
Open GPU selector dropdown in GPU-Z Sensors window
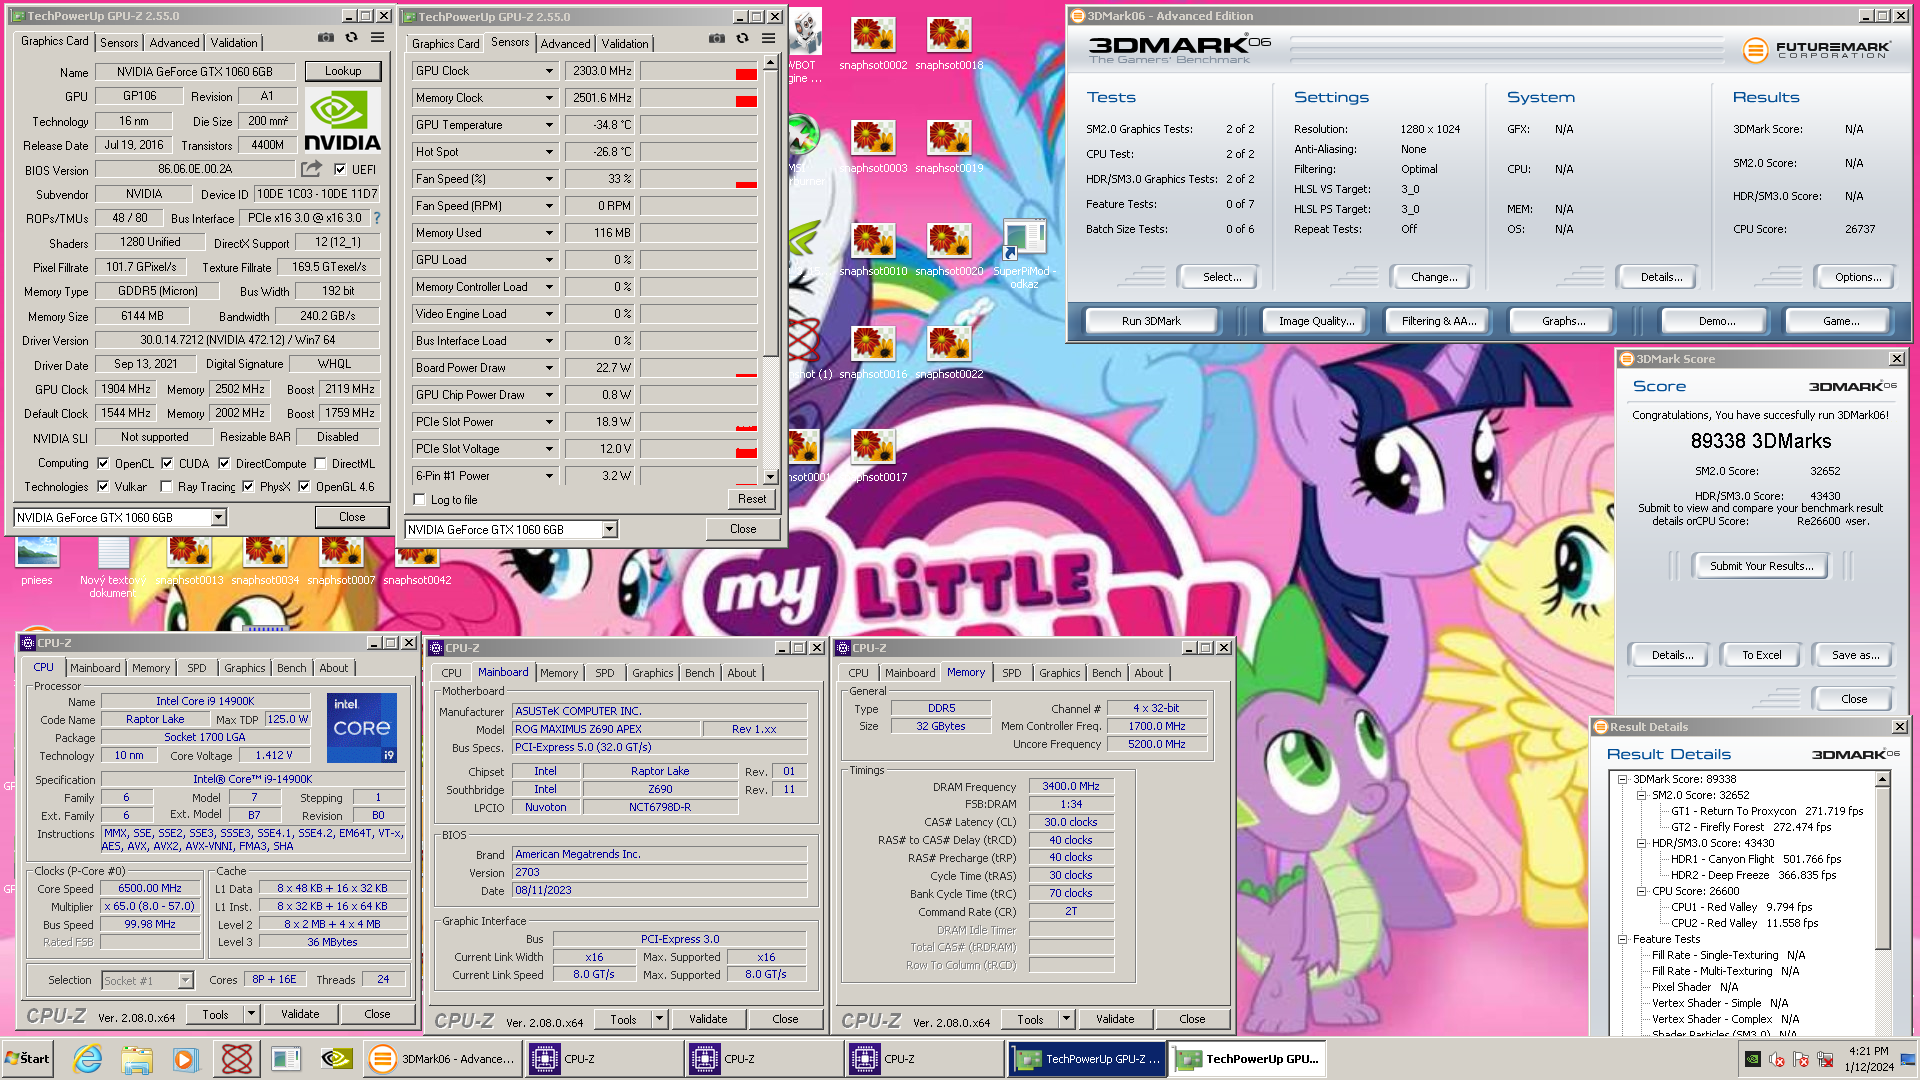[610, 529]
